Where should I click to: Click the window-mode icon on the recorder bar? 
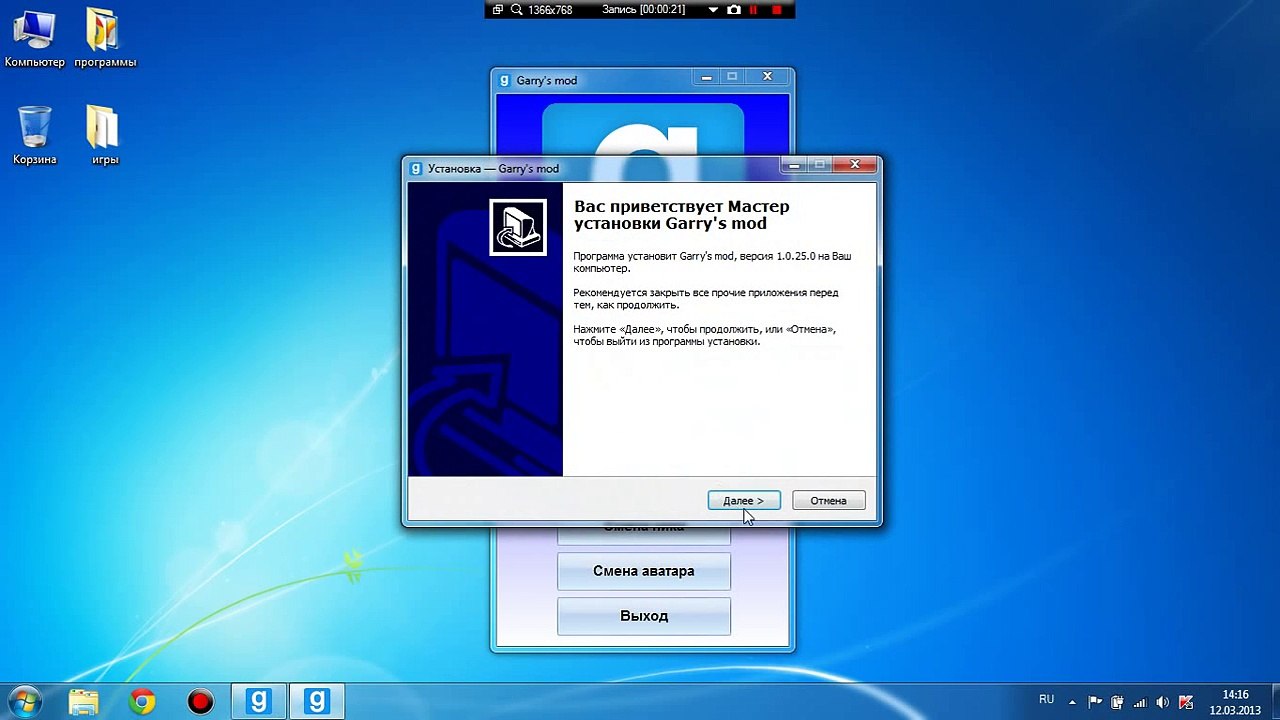point(498,9)
